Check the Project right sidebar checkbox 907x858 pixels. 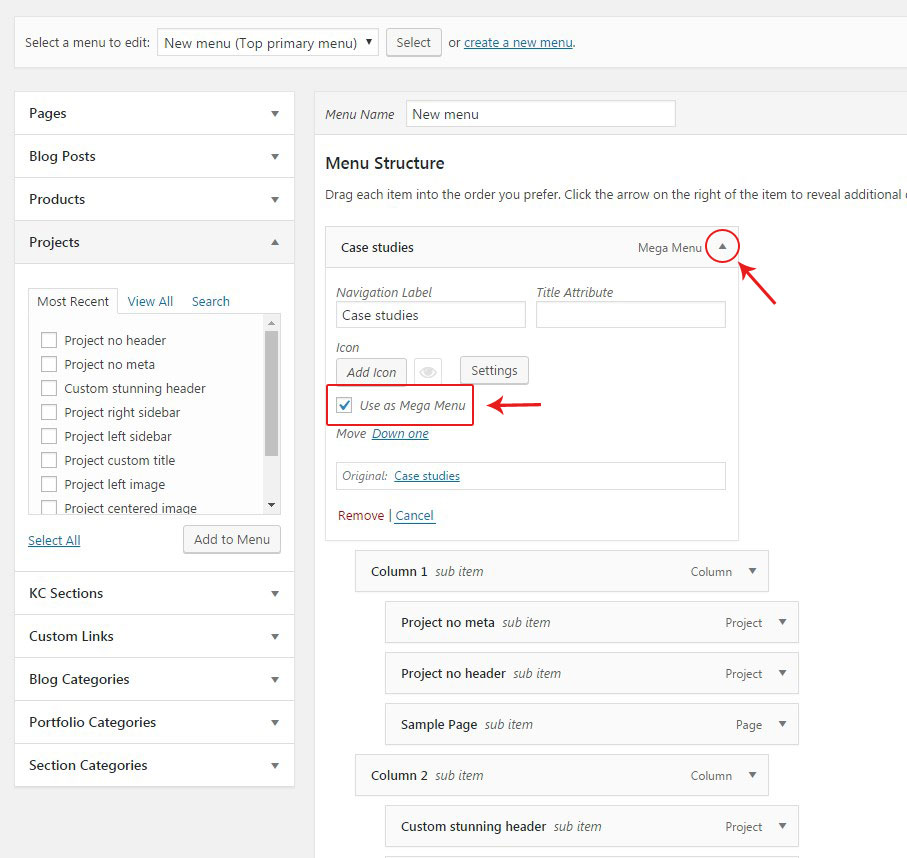49,412
